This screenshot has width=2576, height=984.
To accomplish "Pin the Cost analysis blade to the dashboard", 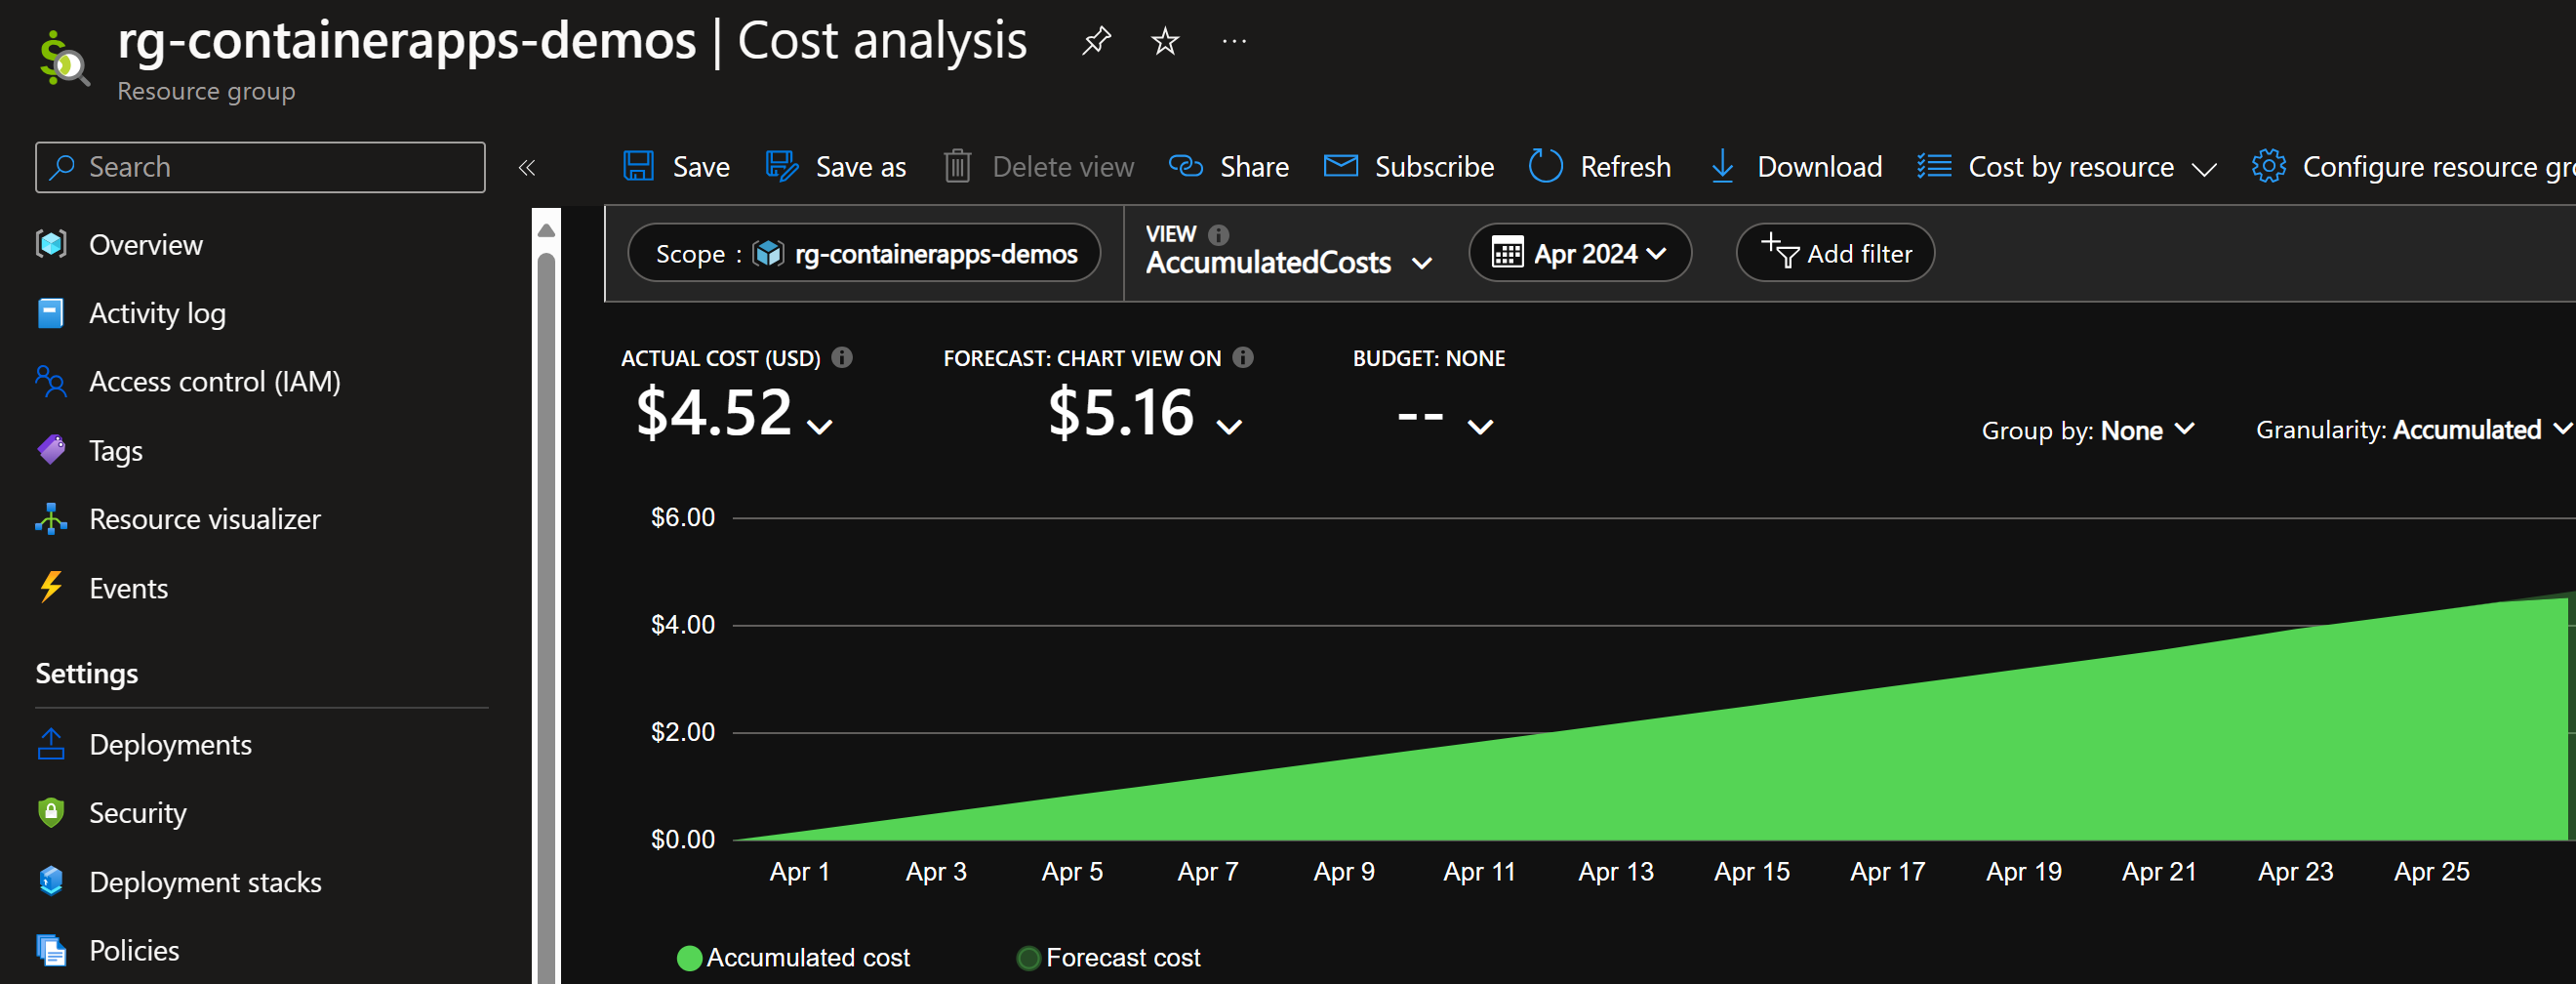I will pyautogui.click(x=1096, y=41).
